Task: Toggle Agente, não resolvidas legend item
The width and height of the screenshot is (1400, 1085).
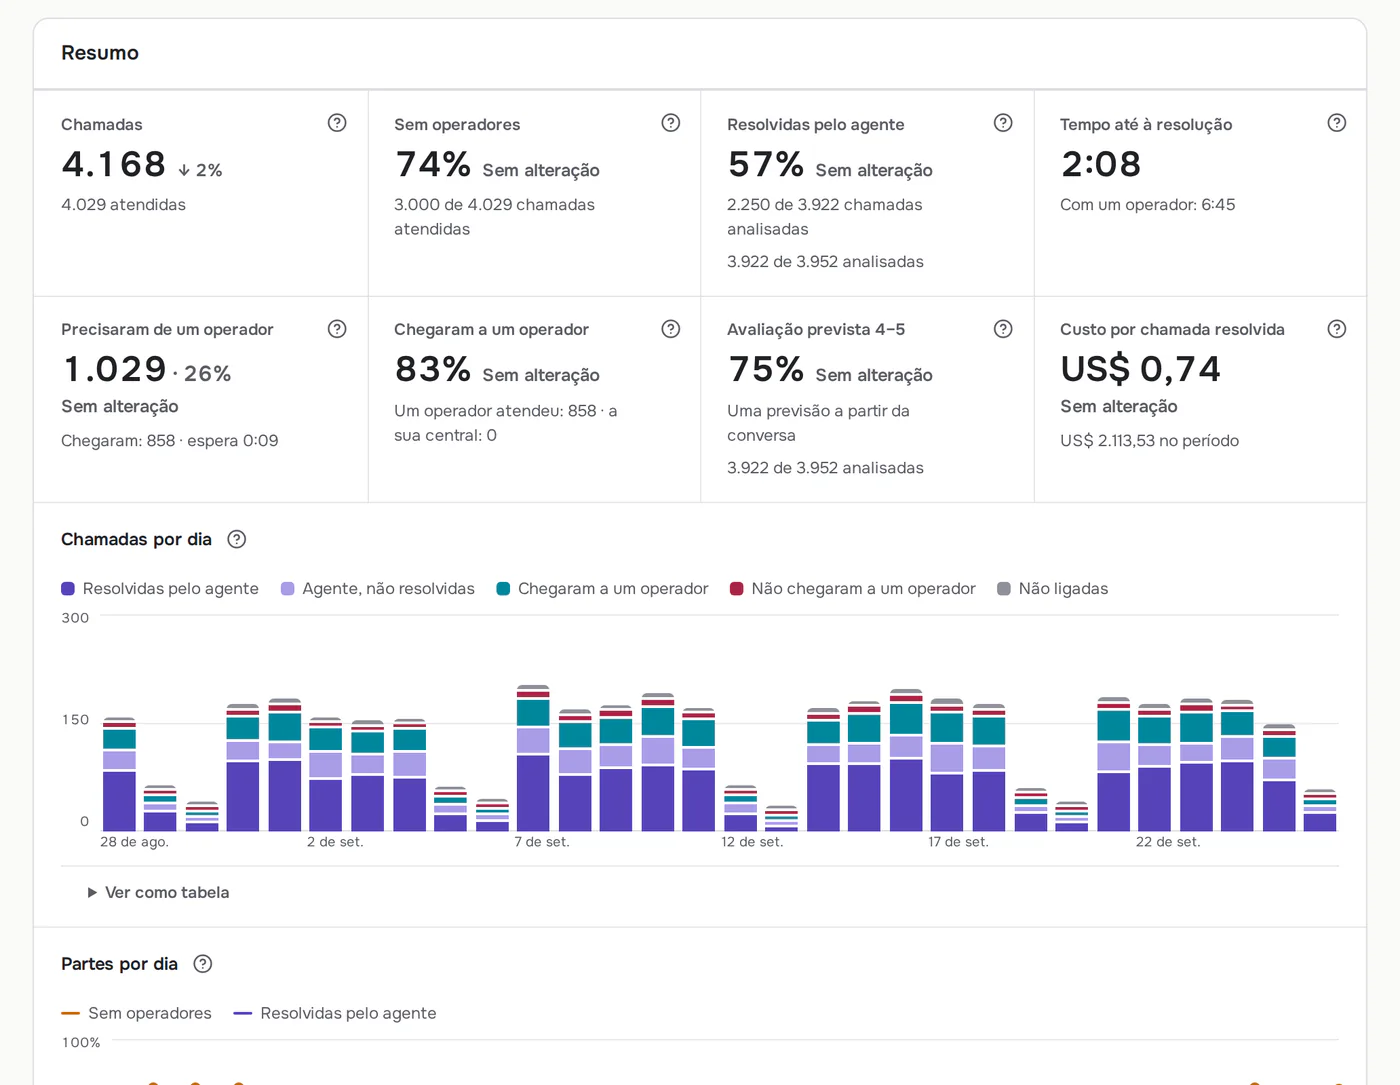Action: pos(378,589)
